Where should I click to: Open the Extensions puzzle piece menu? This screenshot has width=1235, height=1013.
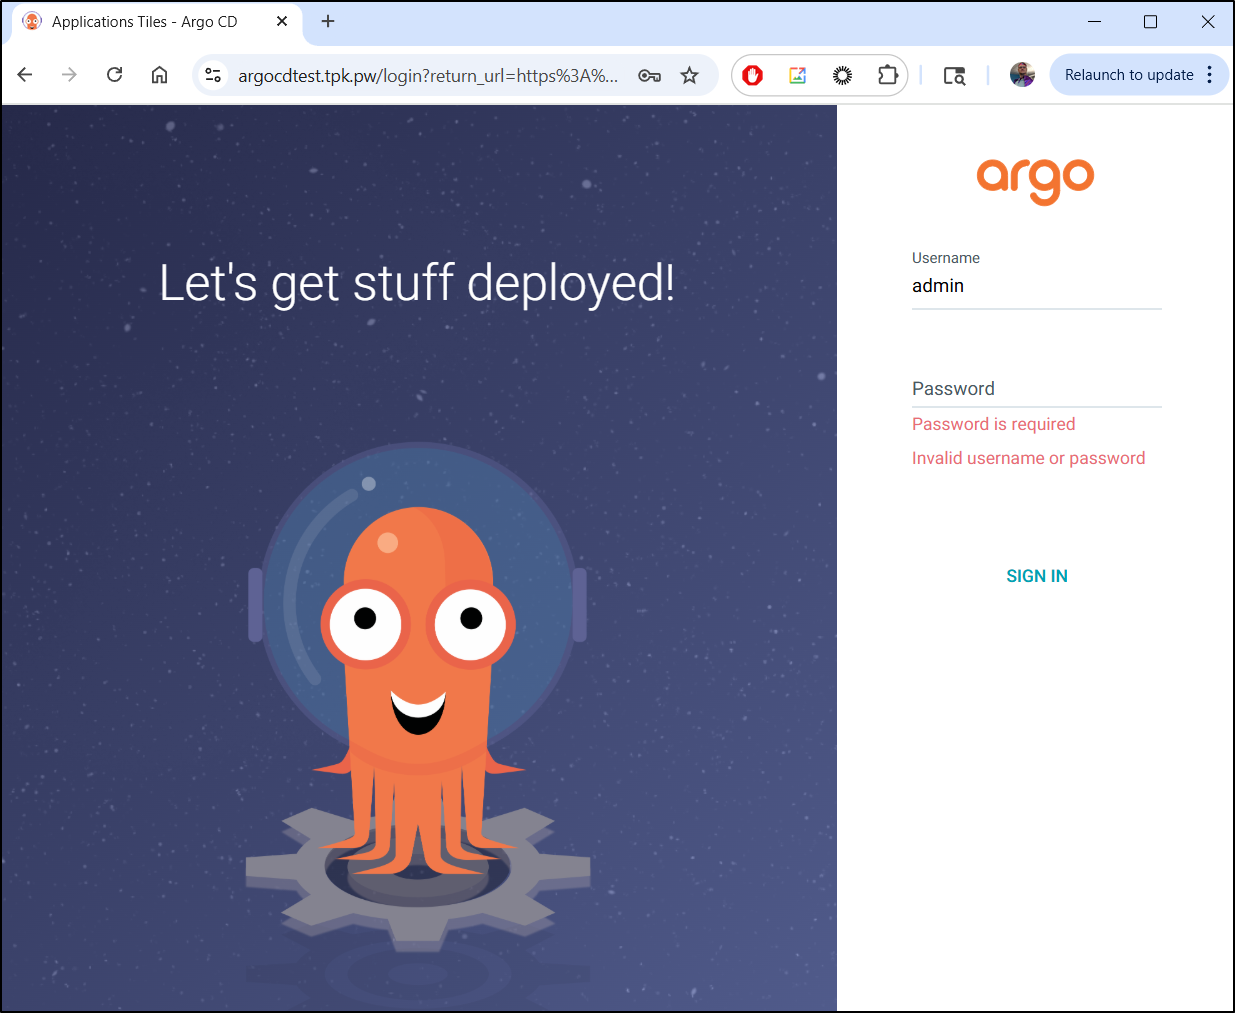(887, 75)
